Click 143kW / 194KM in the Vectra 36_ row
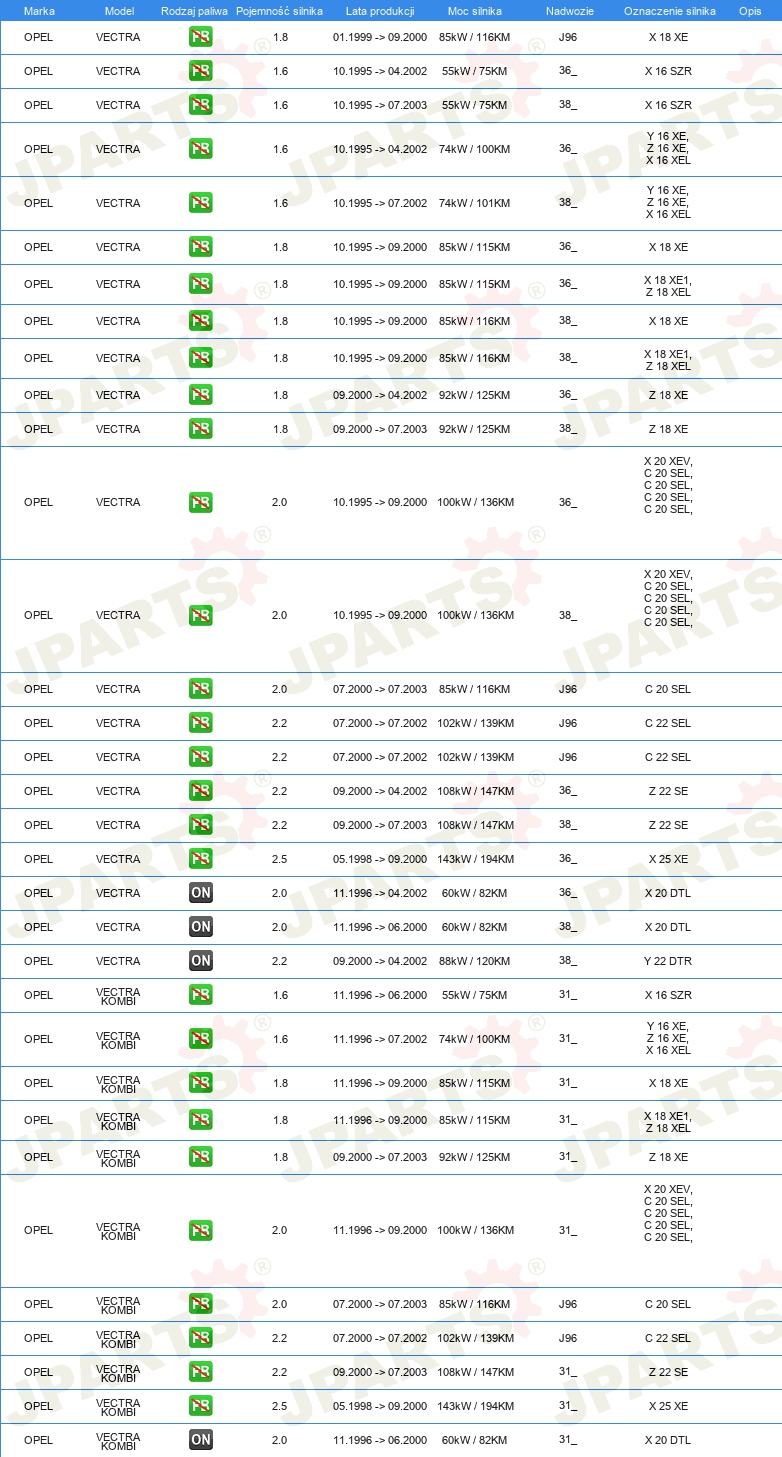This screenshot has height=1457, width=782. tap(476, 859)
